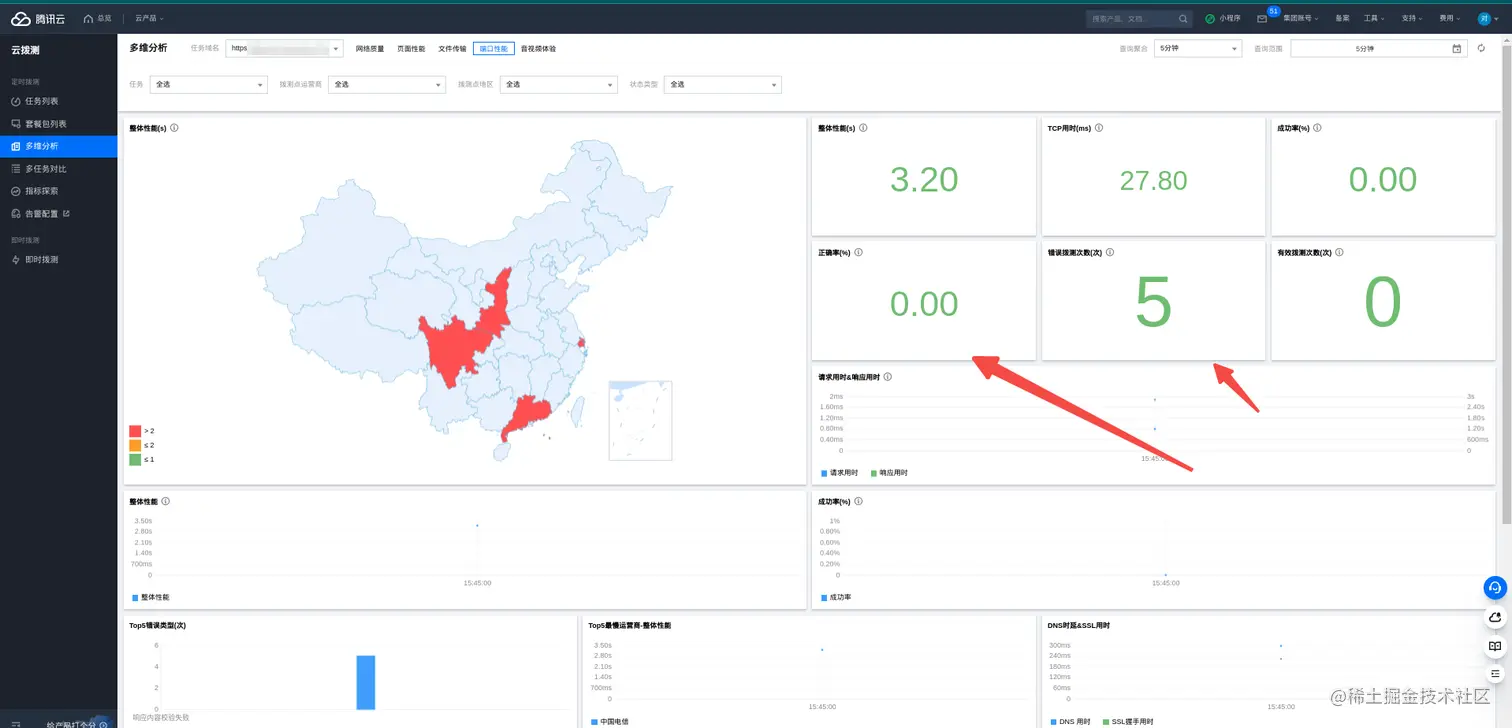Viewport: 1512px width, 728px height.
Task: Click the search magnifier icon
Action: pyautogui.click(x=1183, y=18)
